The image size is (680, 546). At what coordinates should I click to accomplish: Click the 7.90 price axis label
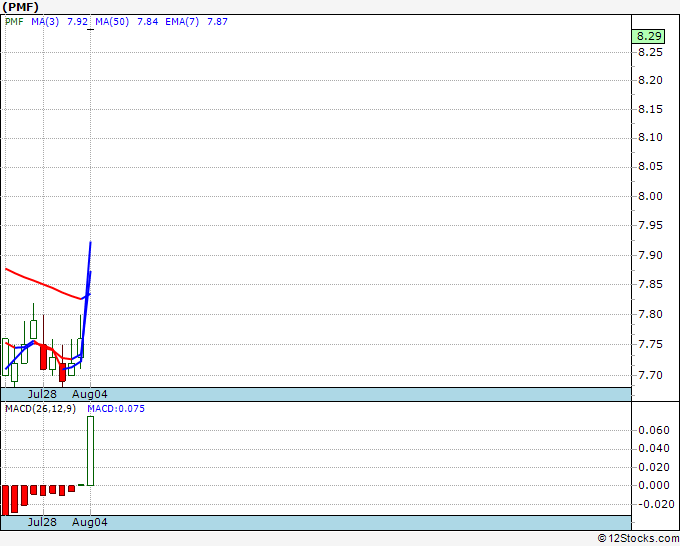(651, 255)
